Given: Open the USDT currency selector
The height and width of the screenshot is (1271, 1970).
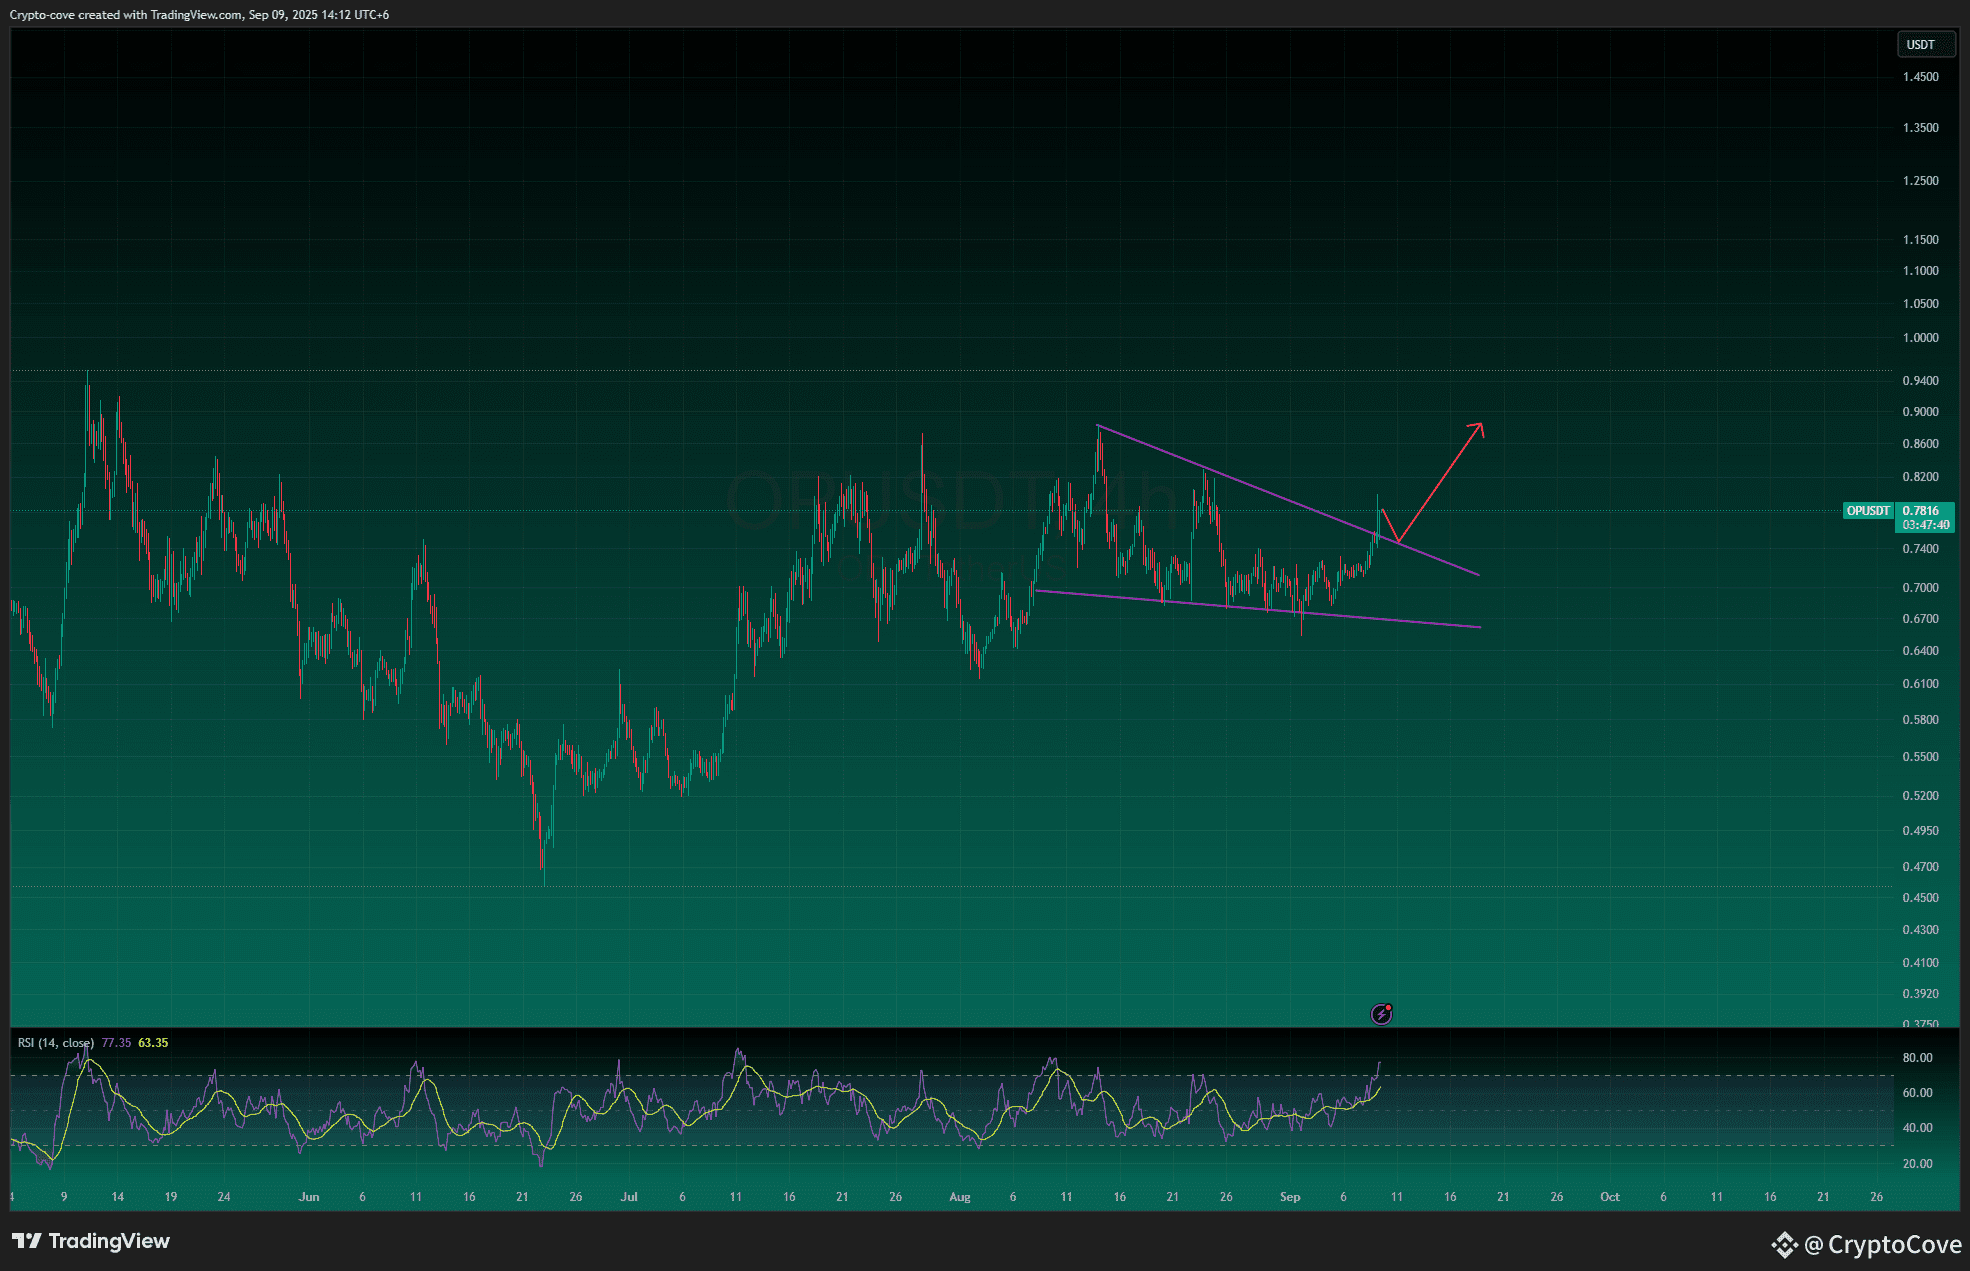Looking at the screenshot, I should (1925, 45).
